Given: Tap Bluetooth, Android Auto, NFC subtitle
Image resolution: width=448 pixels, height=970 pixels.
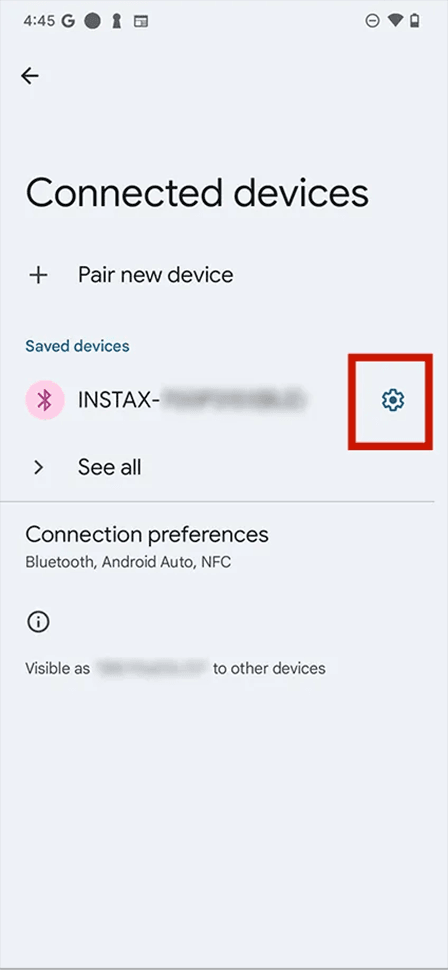Looking at the screenshot, I should click(x=128, y=562).
